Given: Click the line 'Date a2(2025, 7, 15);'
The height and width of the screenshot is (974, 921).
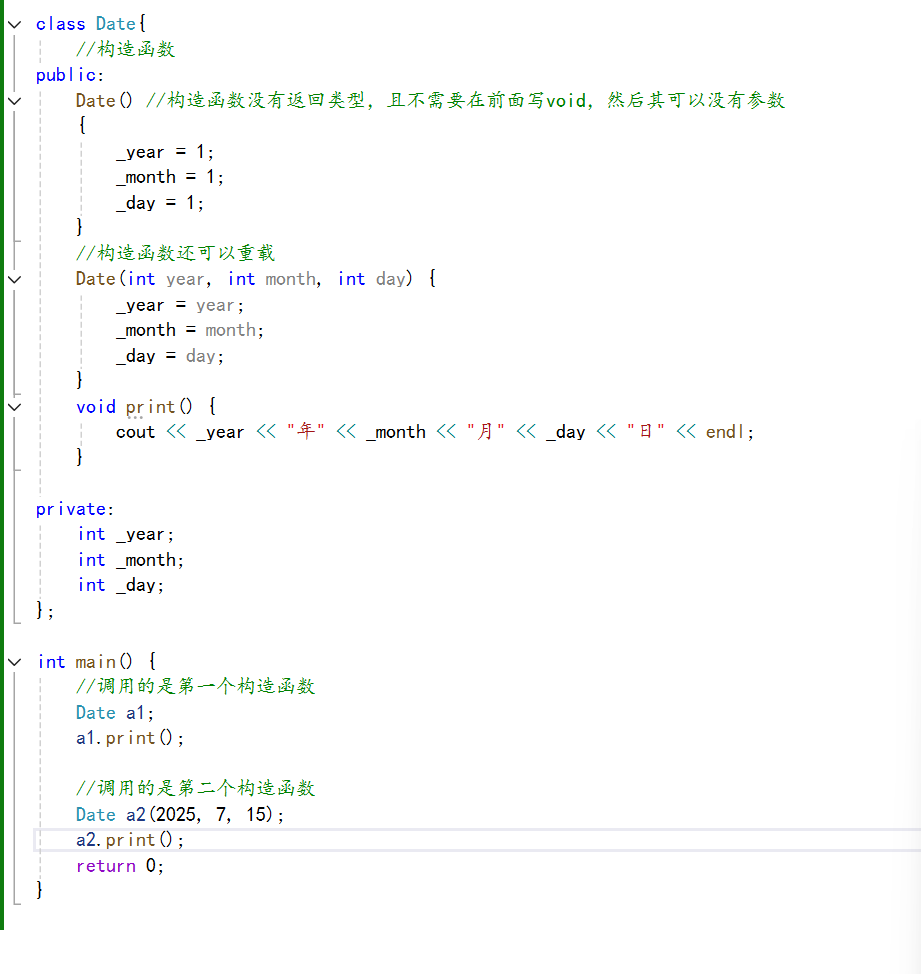Looking at the screenshot, I should [x=179, y=814].
